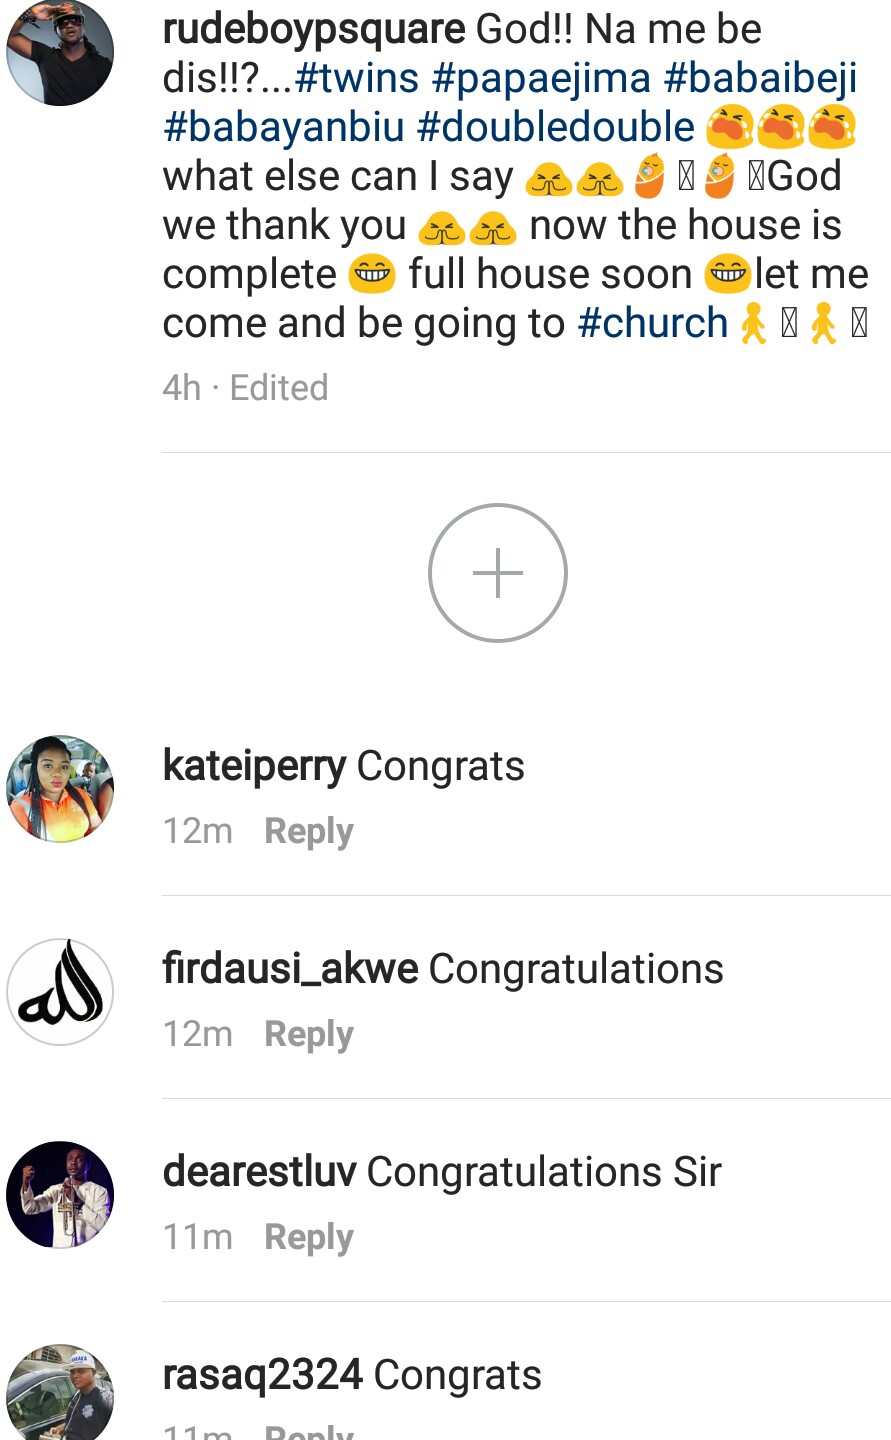This screenshot has width=891, height=1440.
Task: Reply to firdausi_akwe's Congratulations comment
Action: pyautogui.click(x=309, y=1034)
